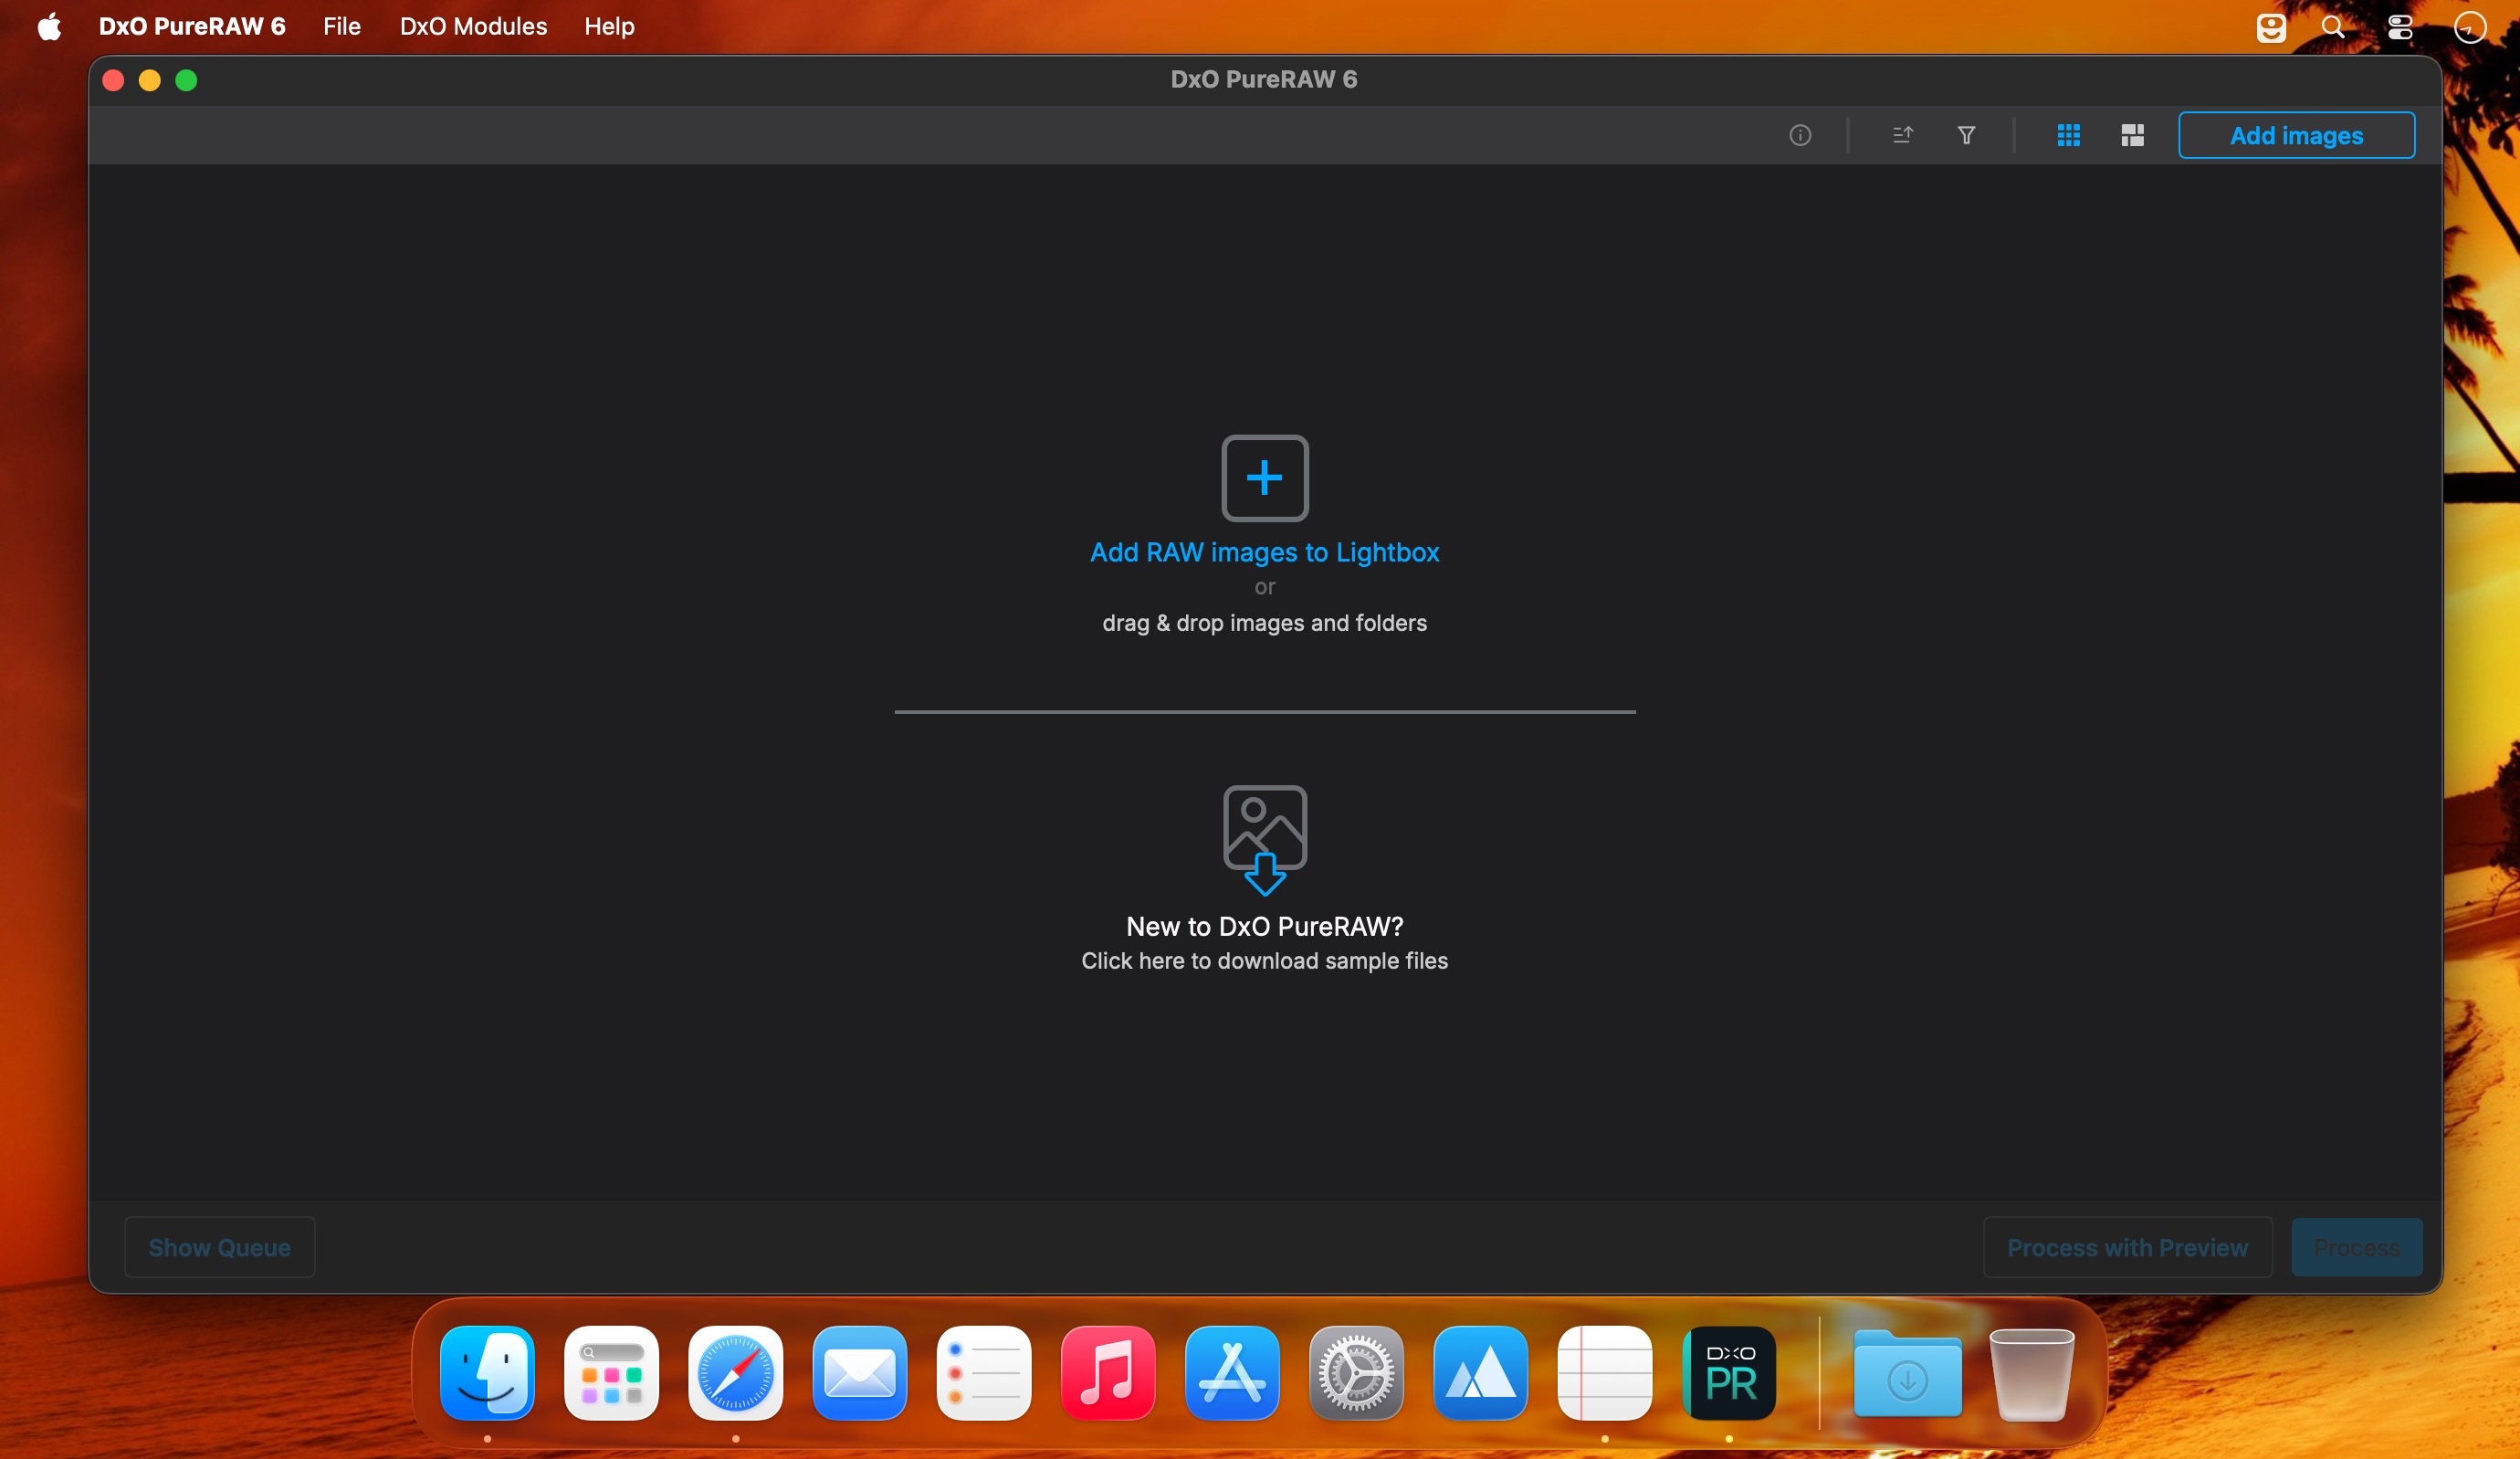2520x1459 pixels.
Task: Open the Apple menu
Action: [49, 26]
